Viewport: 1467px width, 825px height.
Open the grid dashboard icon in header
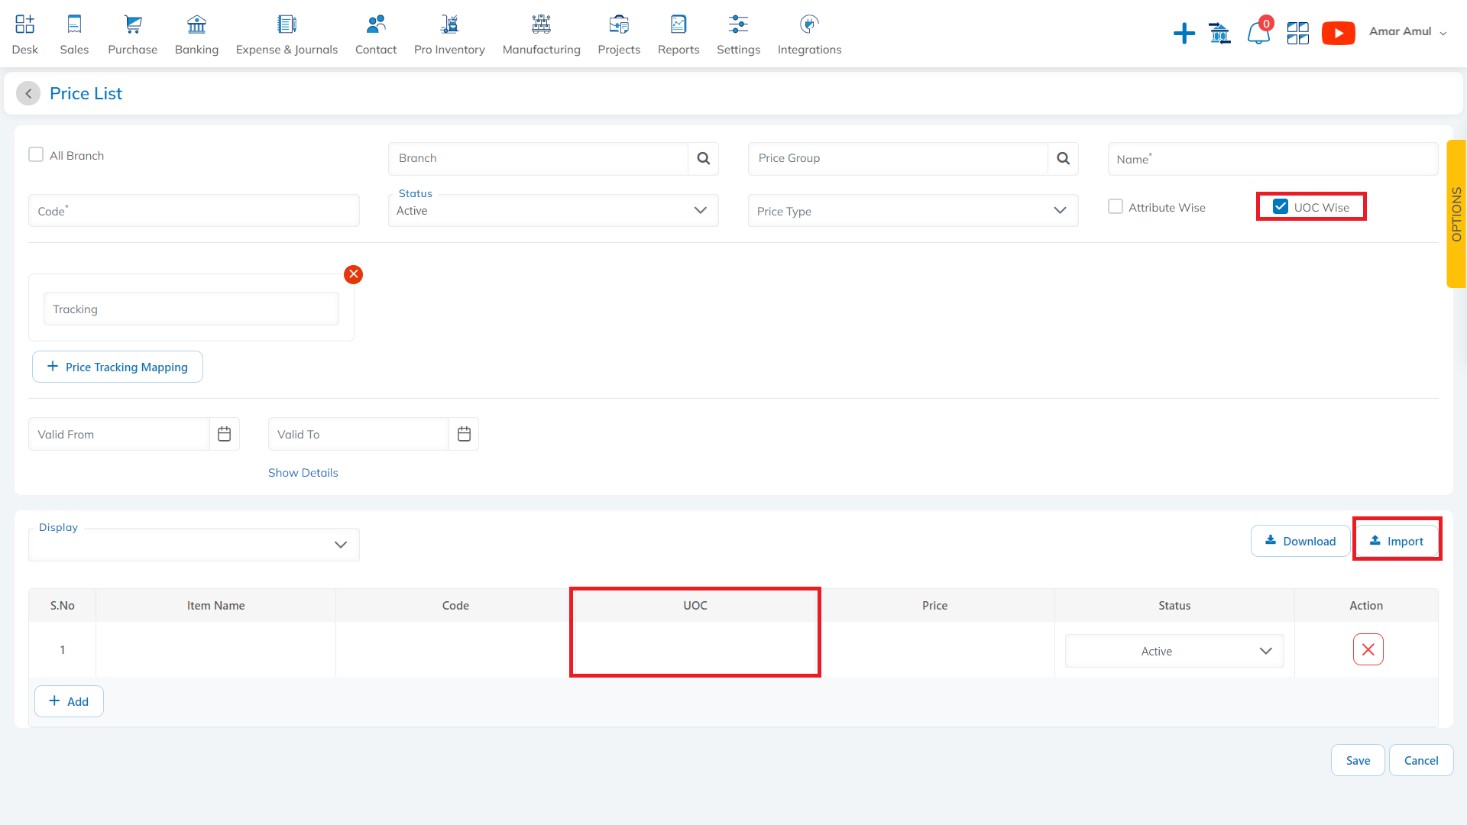pyautogui.click(x=1298, y=33)
